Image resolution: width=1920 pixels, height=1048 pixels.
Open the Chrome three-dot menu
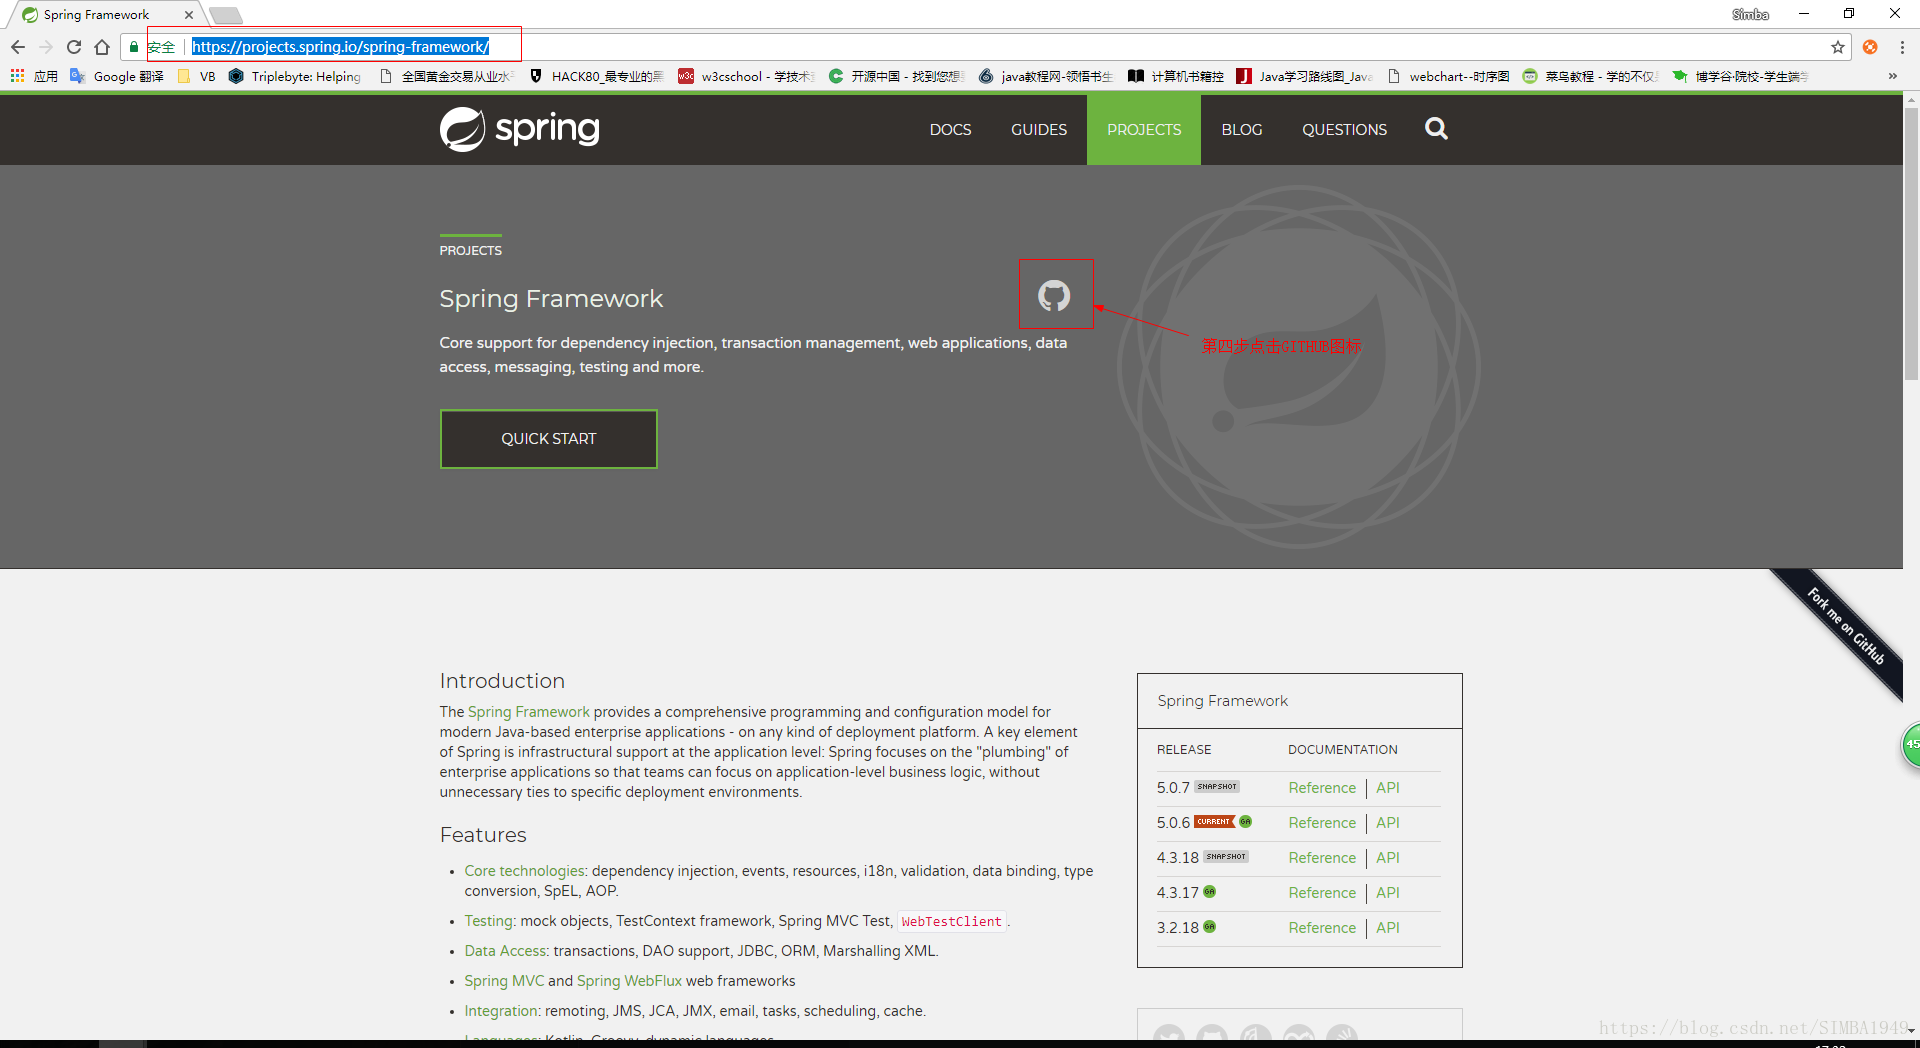click(1902, 47)
